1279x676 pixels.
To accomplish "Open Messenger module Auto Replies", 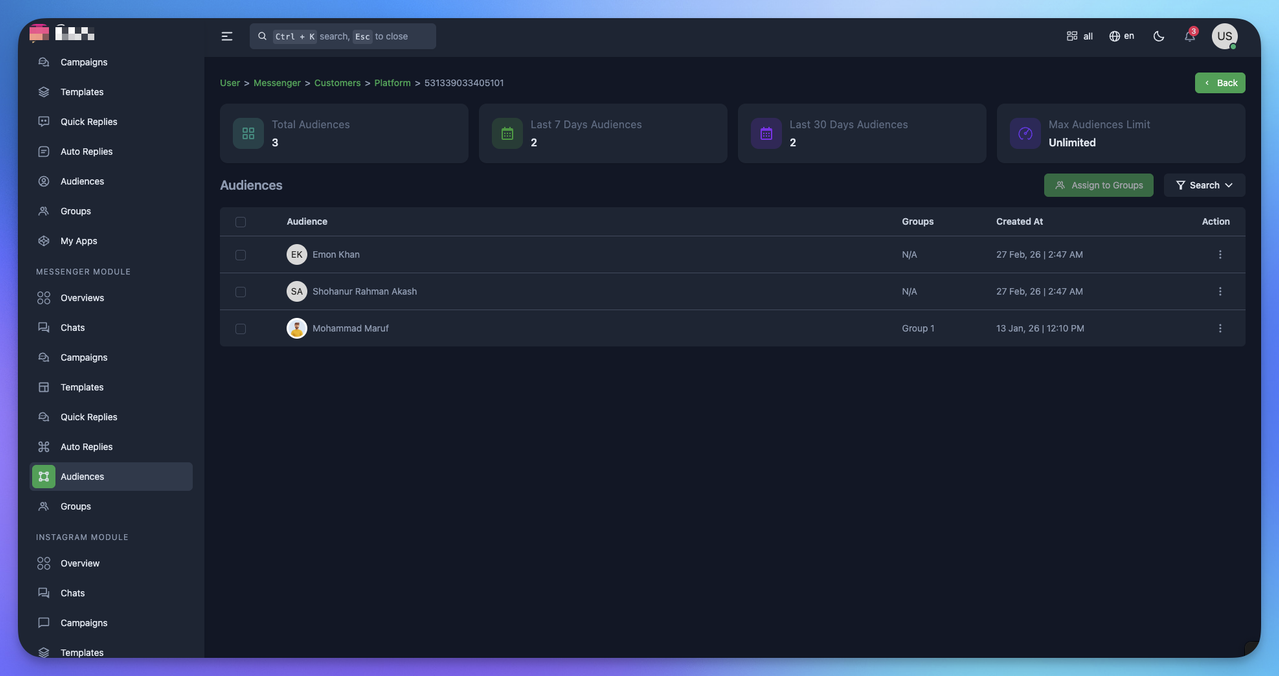I will point(112,447).
